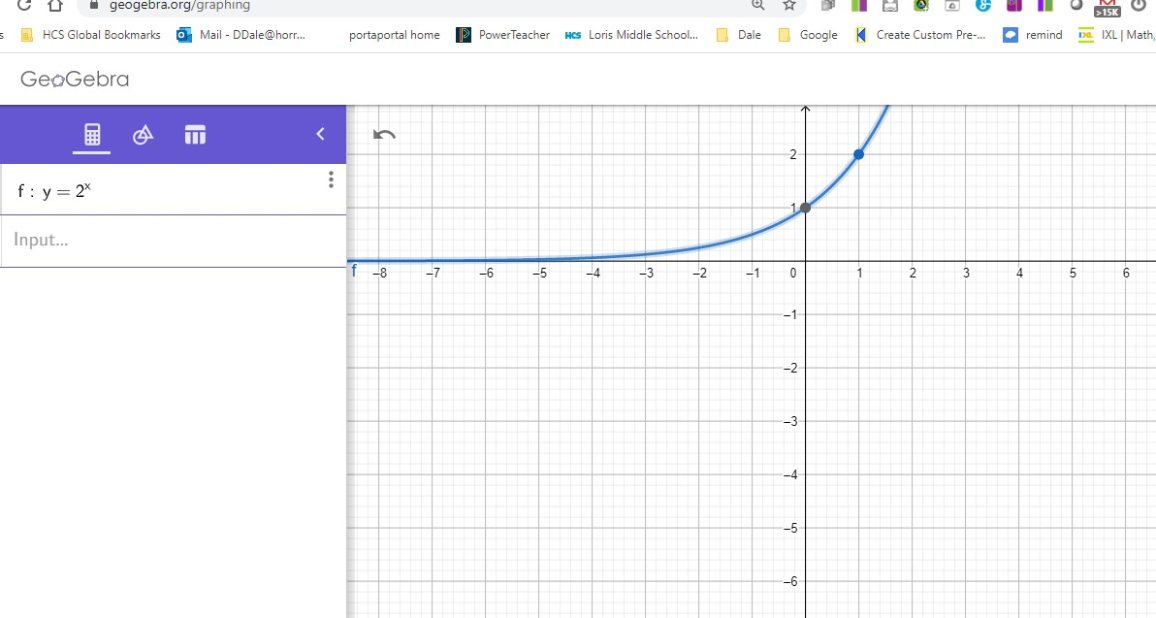Screen dimensions: 1156x618
Task: Bookmark this page with the star icon
Action: [789, 5]
